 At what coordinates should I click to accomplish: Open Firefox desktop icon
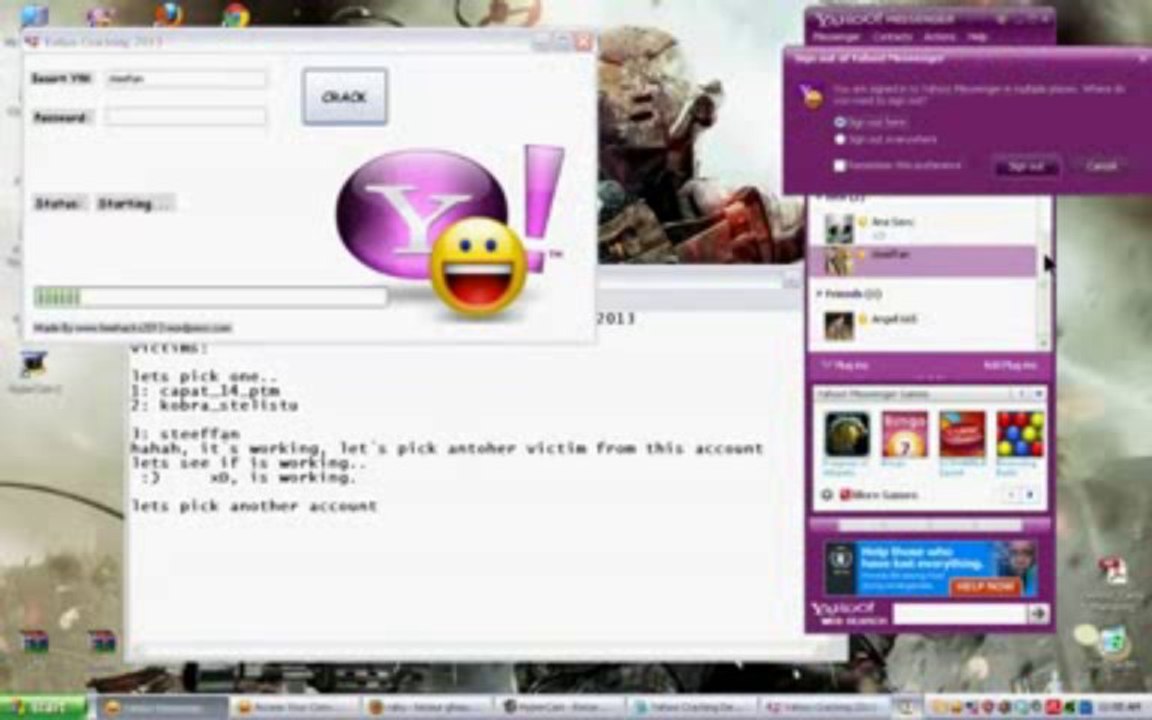pos(169,13)
